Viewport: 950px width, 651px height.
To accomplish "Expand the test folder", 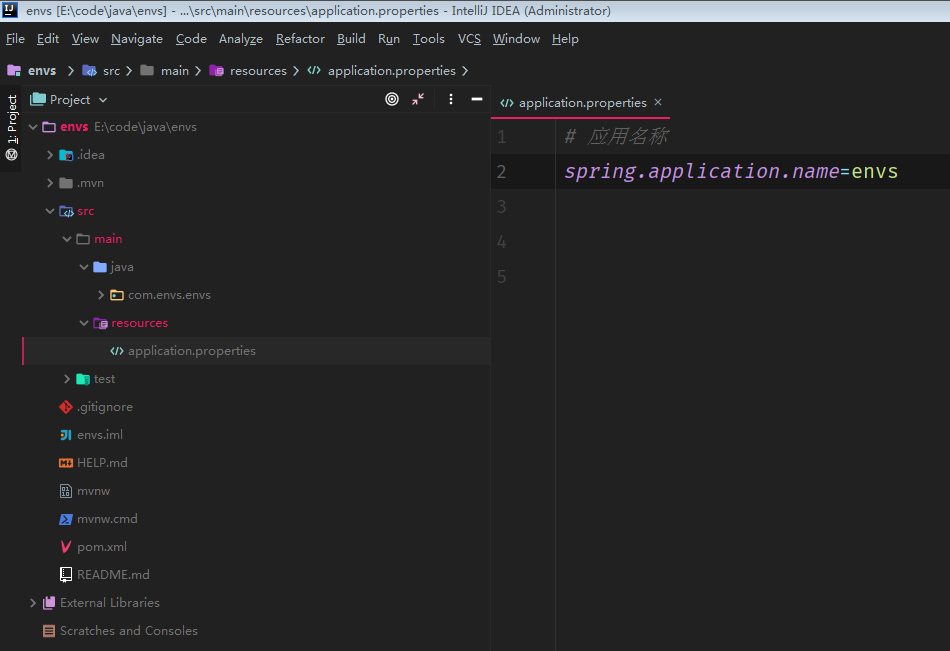I will [67, 379].
